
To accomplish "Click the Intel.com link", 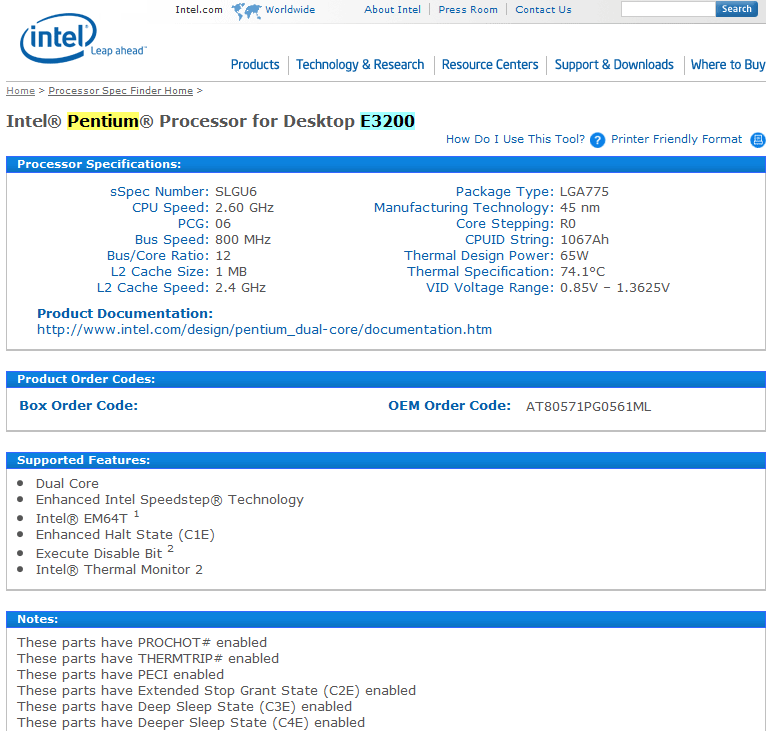I will (x=199, y=10).
